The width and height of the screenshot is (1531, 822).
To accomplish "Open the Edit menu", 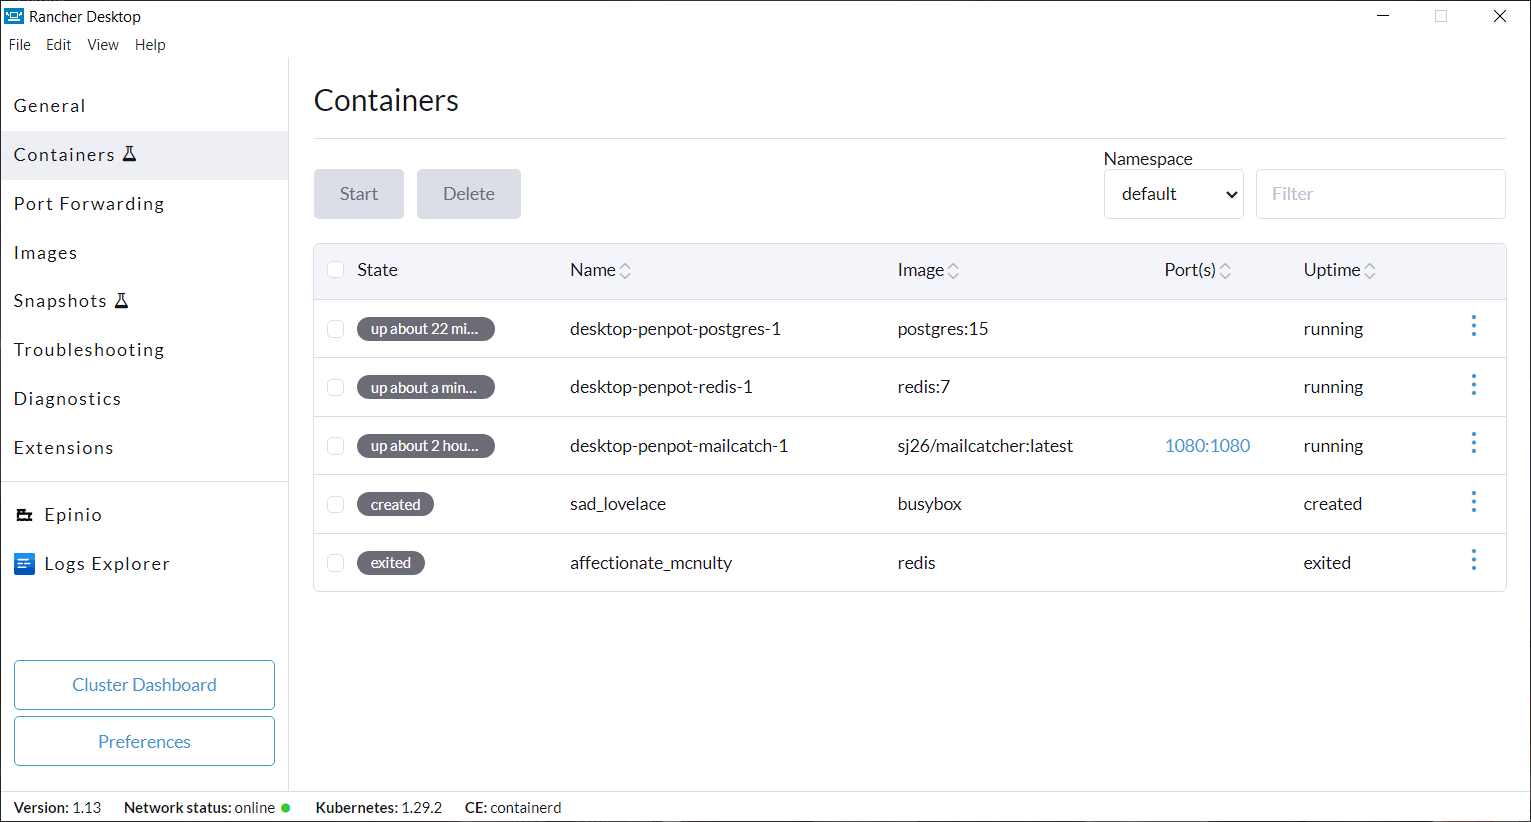I will (x=59, y=45).
